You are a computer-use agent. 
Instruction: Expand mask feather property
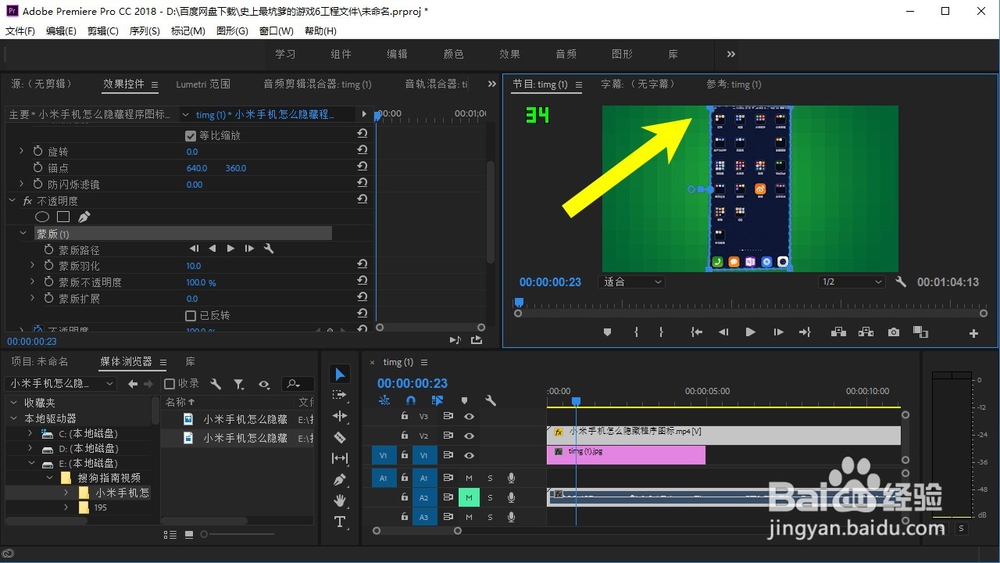coord(33,265)
